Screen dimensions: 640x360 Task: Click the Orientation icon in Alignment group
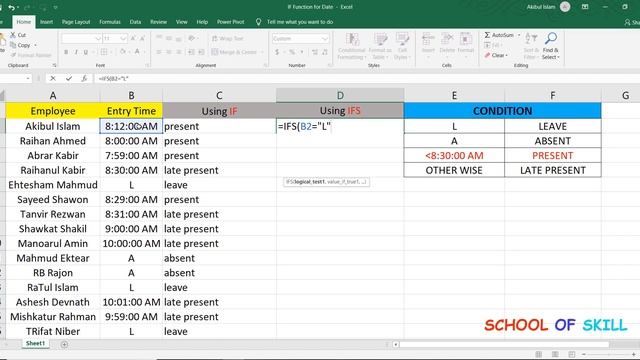point(191,38)
